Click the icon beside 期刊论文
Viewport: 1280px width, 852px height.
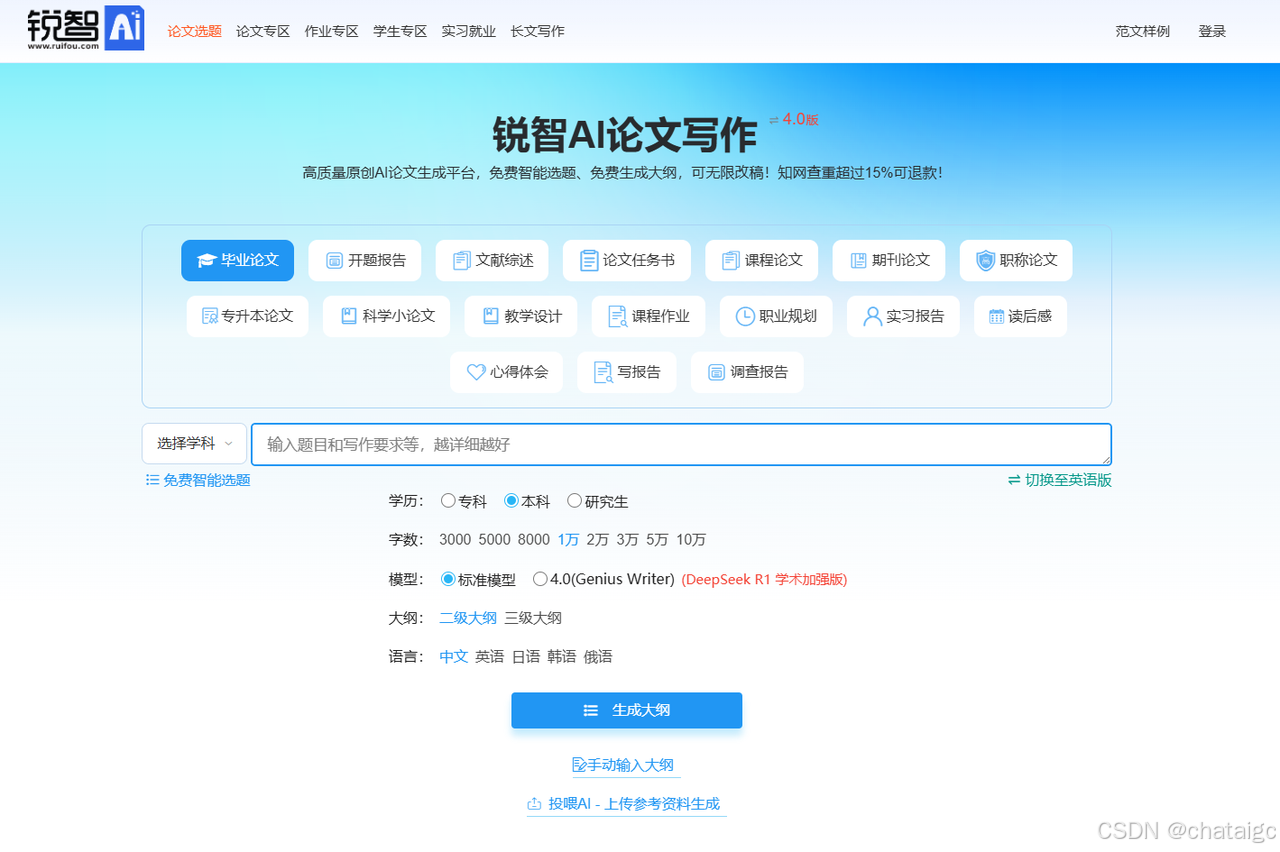pos(859,261)
